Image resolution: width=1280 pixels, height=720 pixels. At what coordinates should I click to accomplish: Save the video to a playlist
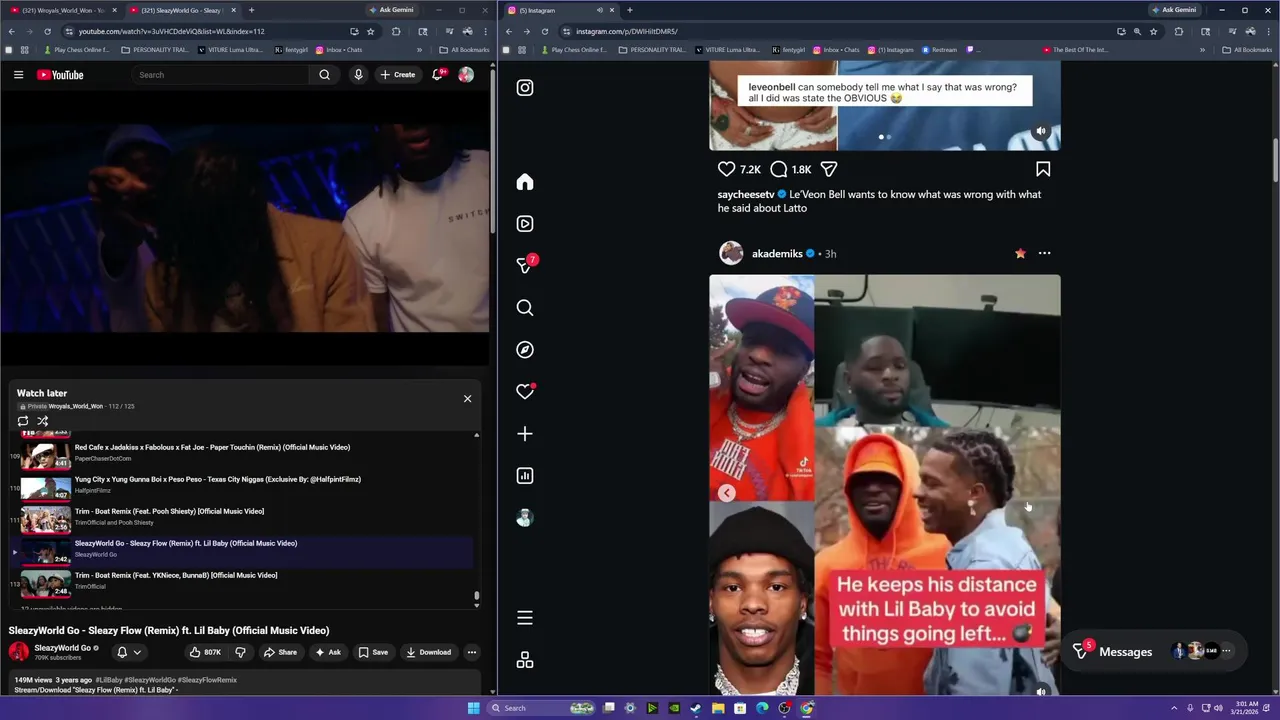tap(373, 652)
